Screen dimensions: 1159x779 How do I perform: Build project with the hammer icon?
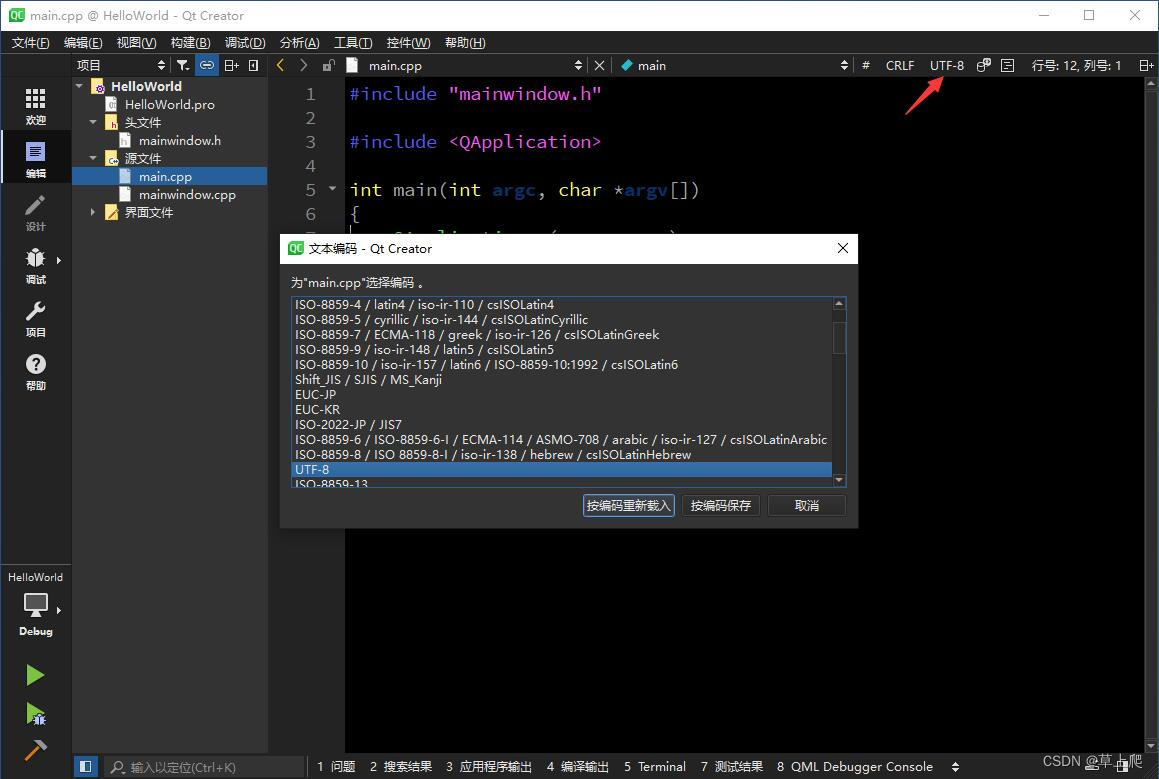tap(35, 750)
